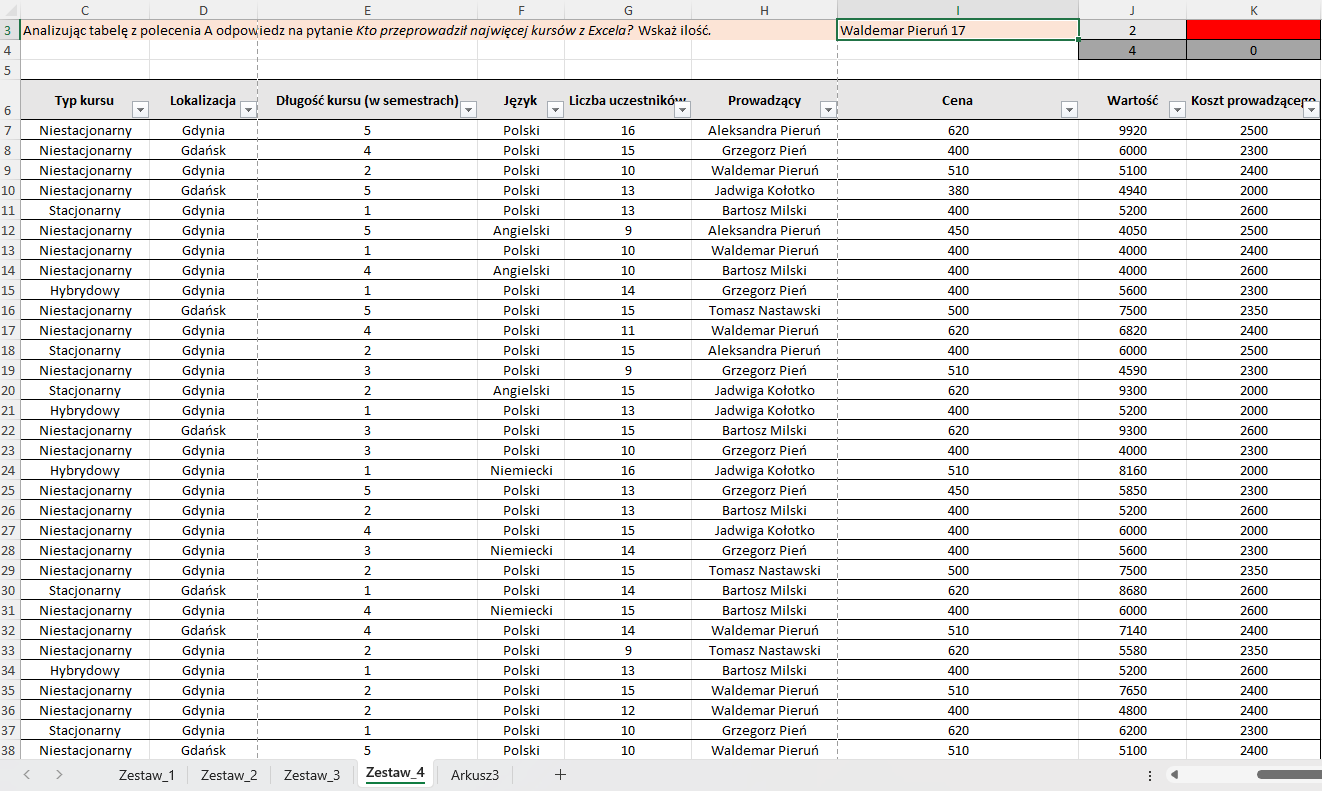Click 'Angielski' in row 12

tap(521, 230)
